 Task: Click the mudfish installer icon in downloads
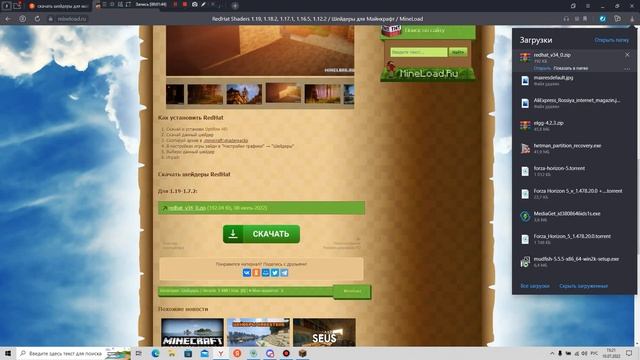click(x=525, y=262)
